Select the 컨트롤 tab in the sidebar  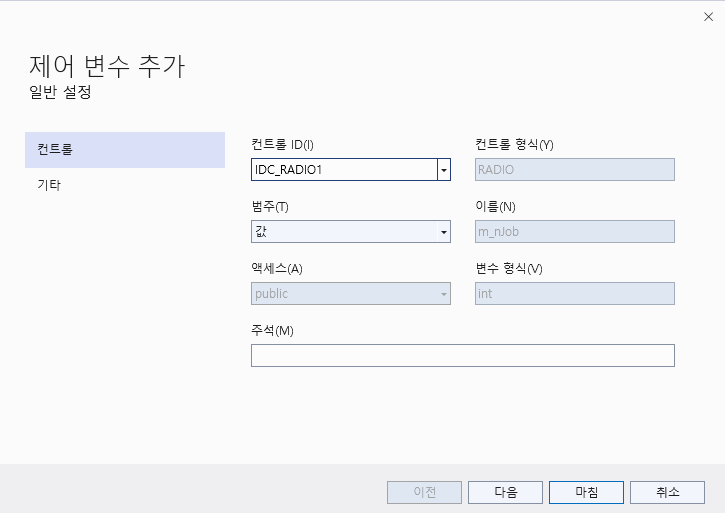pyautogui.click(x=125, y=149)
